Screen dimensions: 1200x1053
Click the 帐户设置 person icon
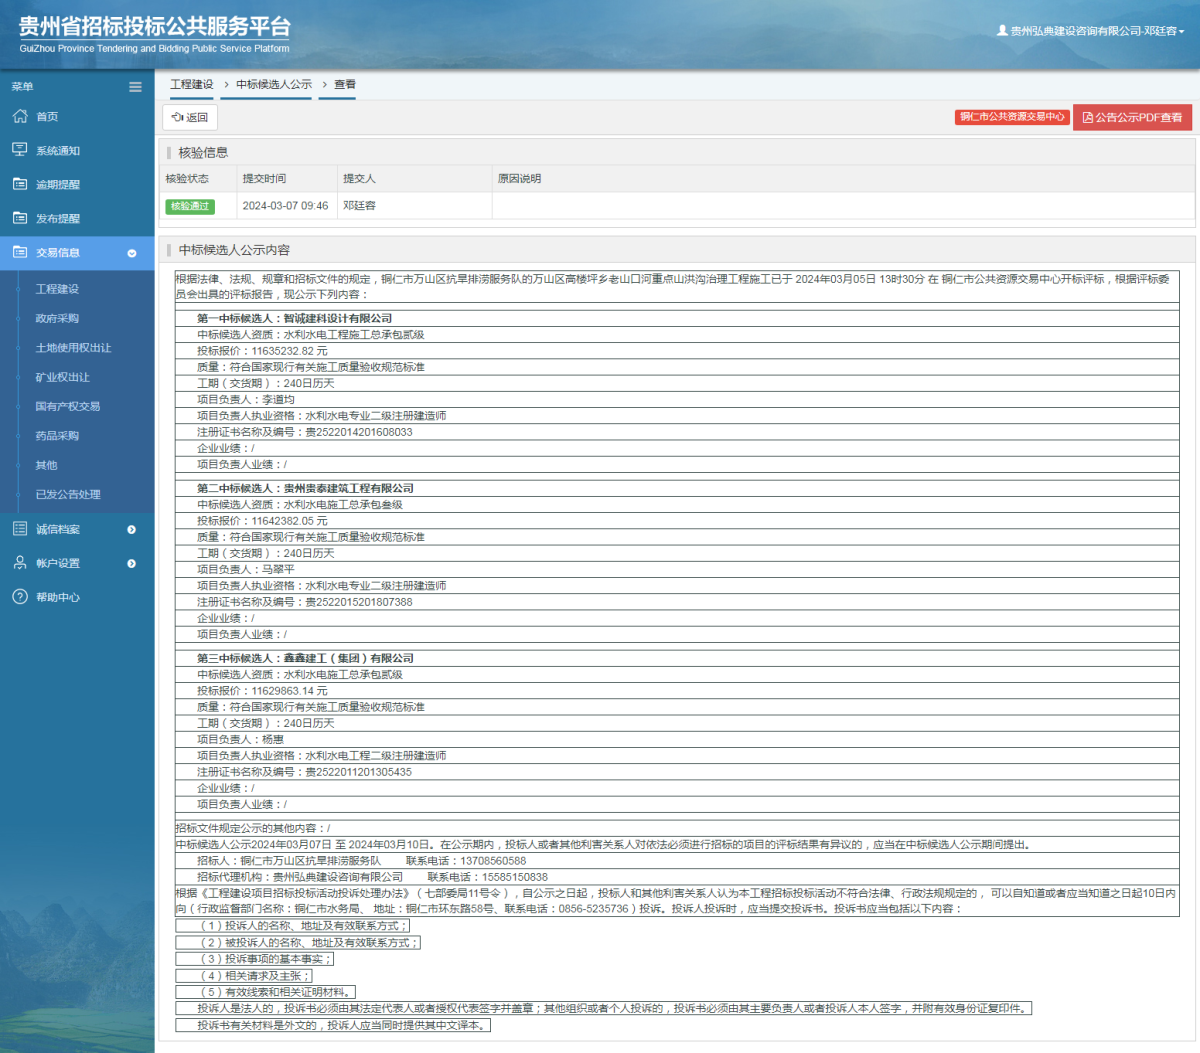pos(20,563)
